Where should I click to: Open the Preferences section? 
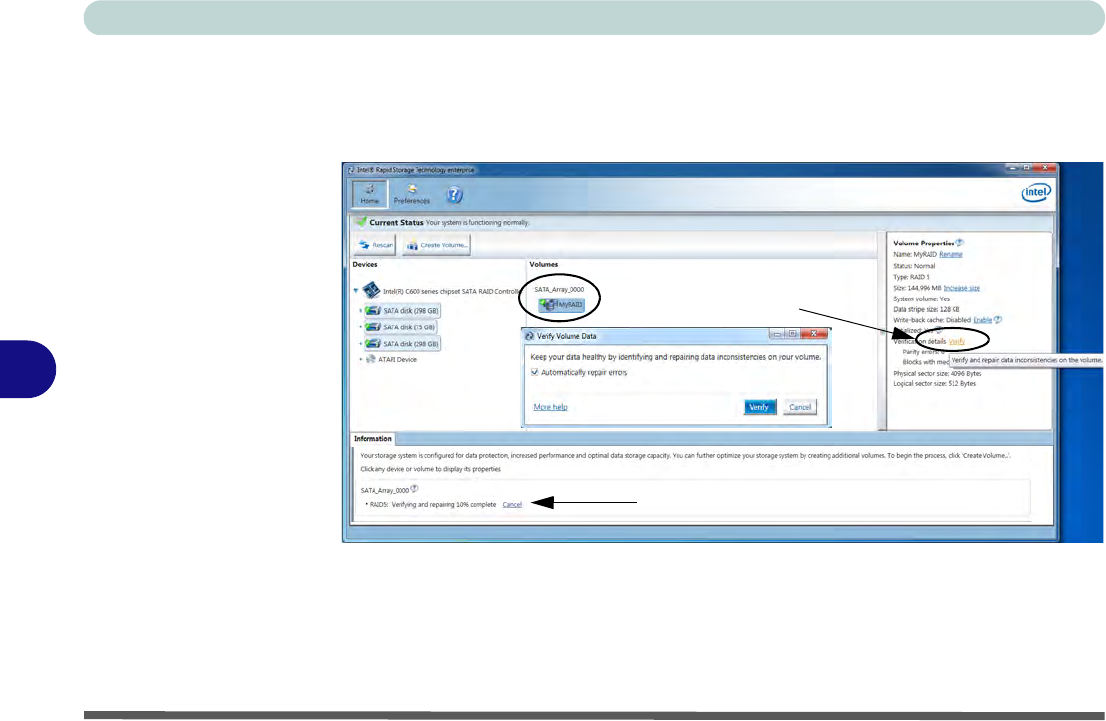(412, 194)
